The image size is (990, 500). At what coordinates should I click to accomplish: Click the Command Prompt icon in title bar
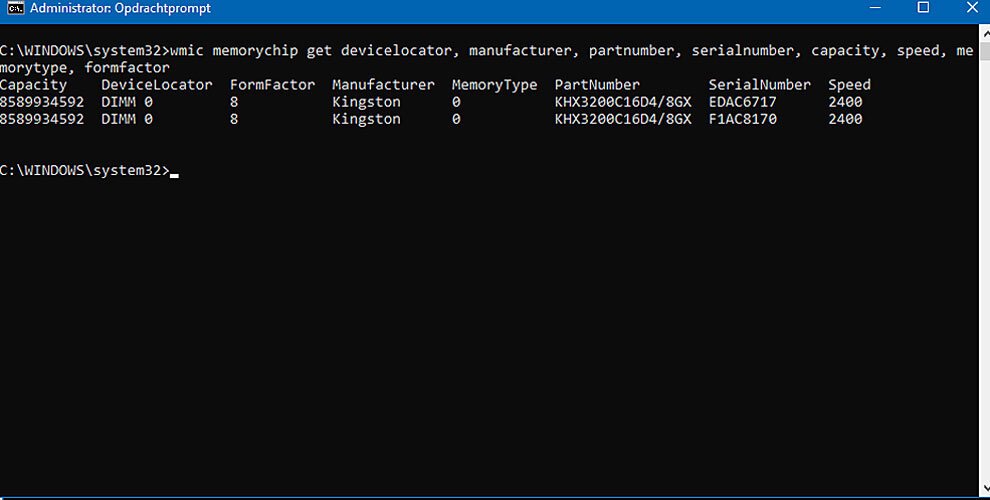(x=15, y=8)
